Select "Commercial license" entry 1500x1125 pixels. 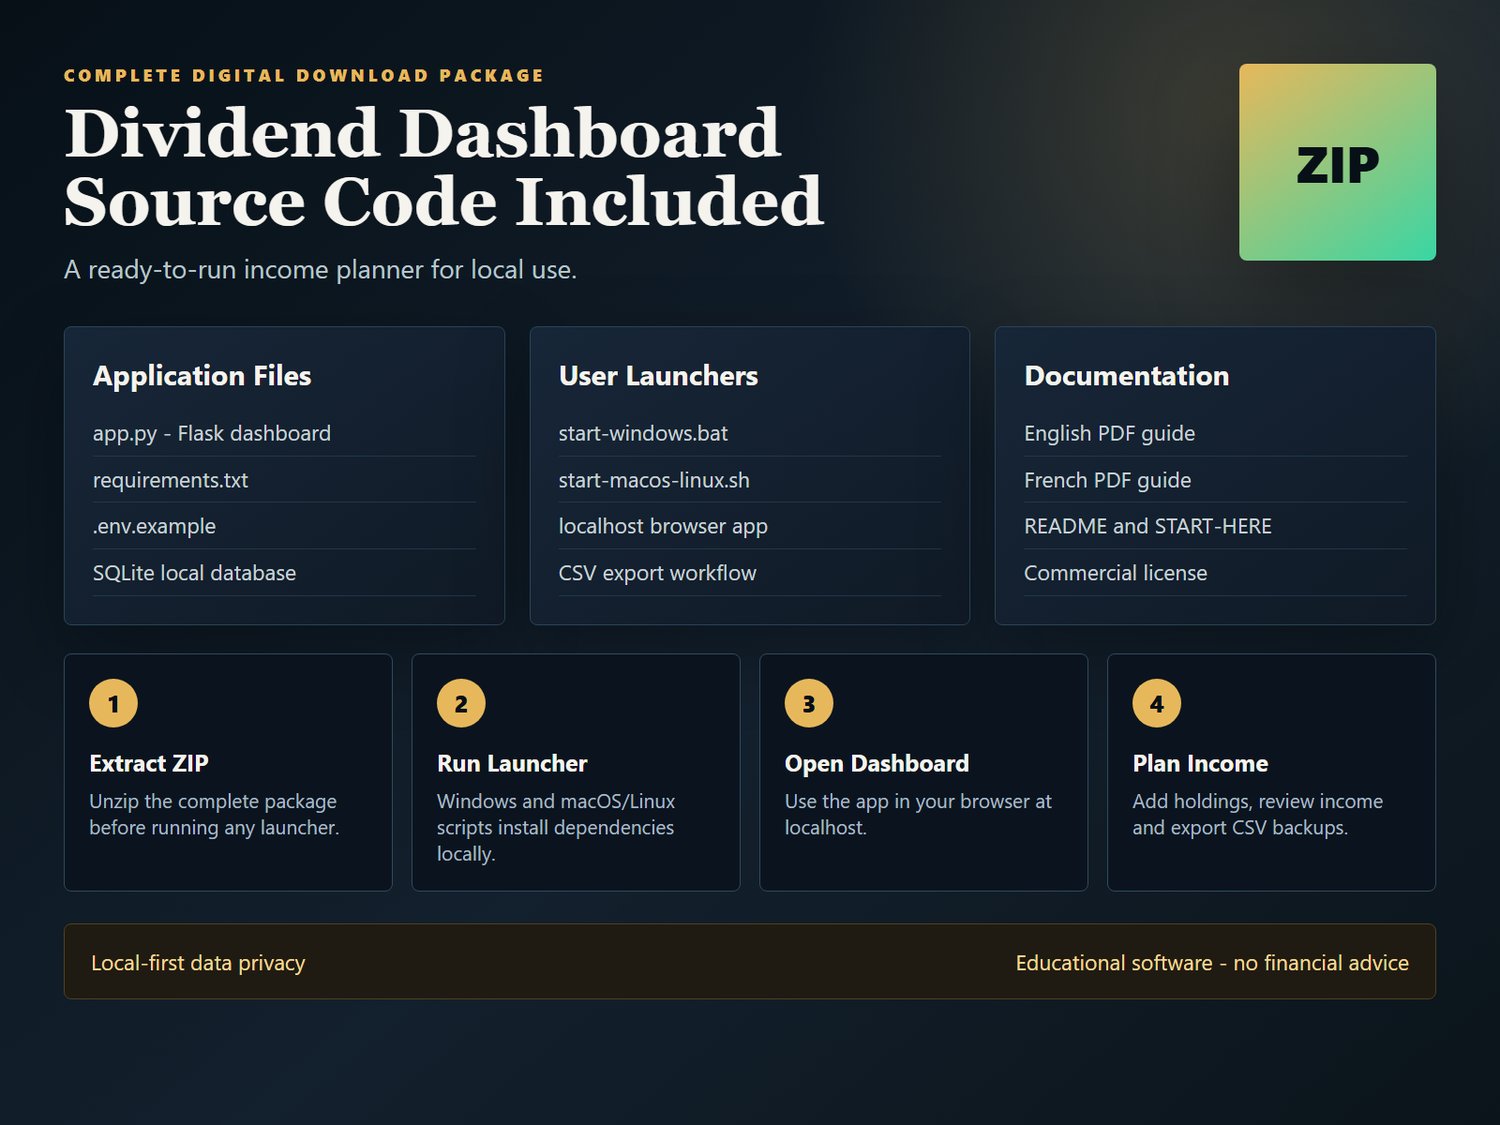1215,573
